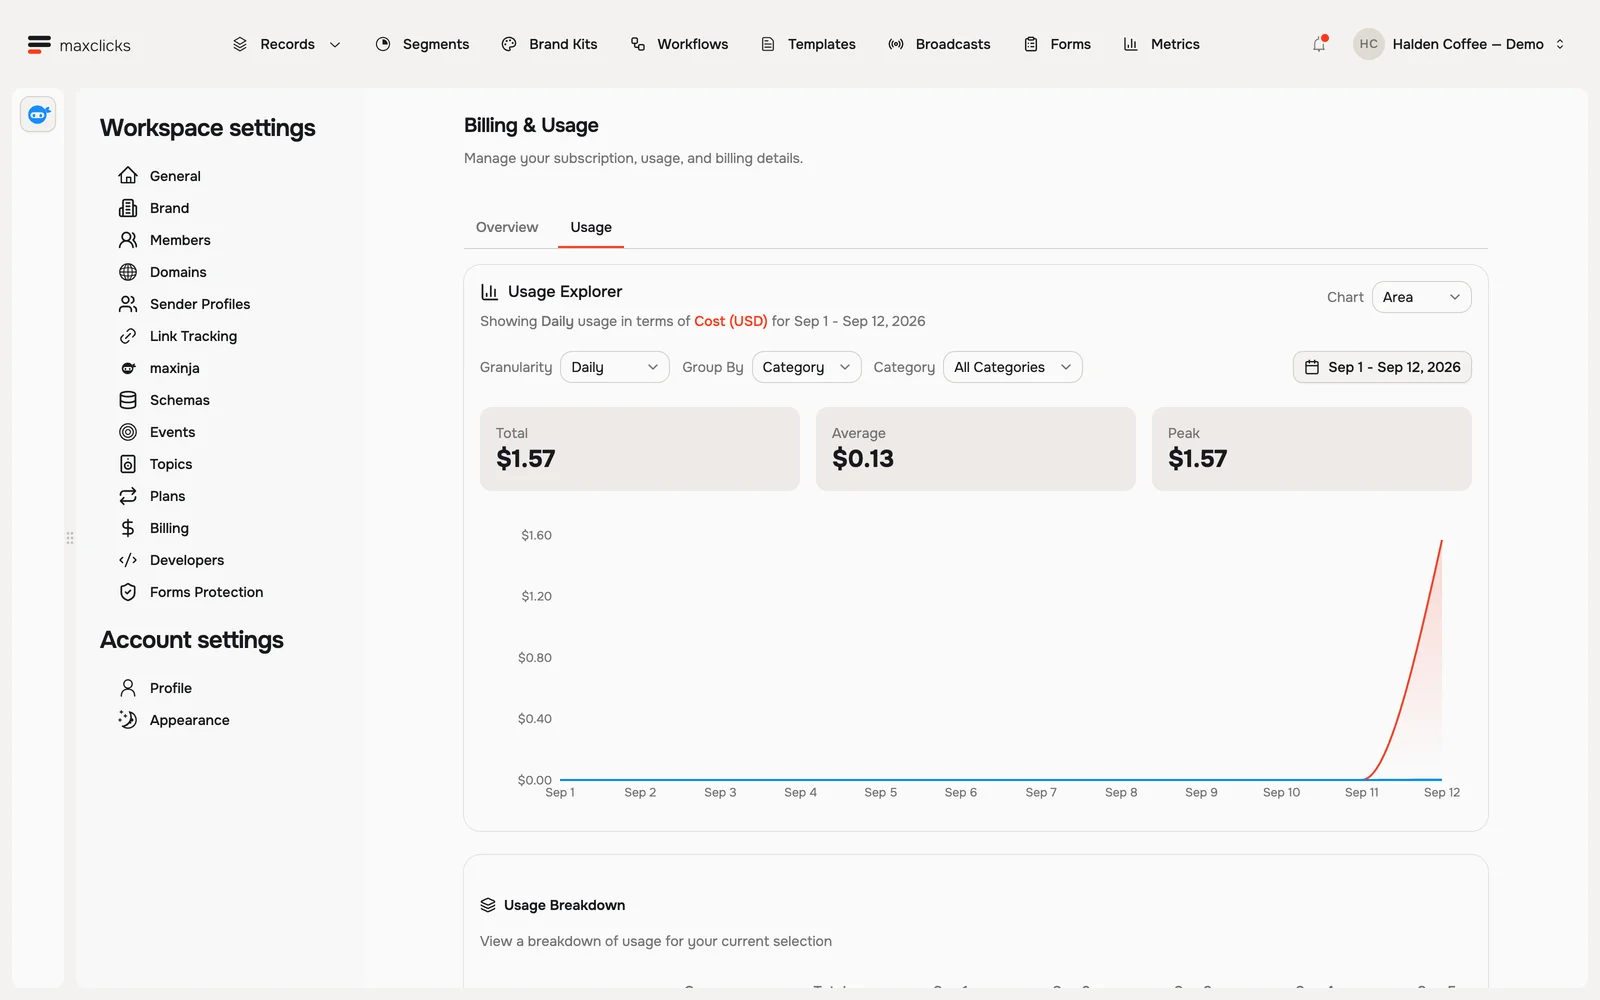Click the Events target icon
This screenshot has width=1600, height=1000.
pyautogui.click(x=128, y=432)
